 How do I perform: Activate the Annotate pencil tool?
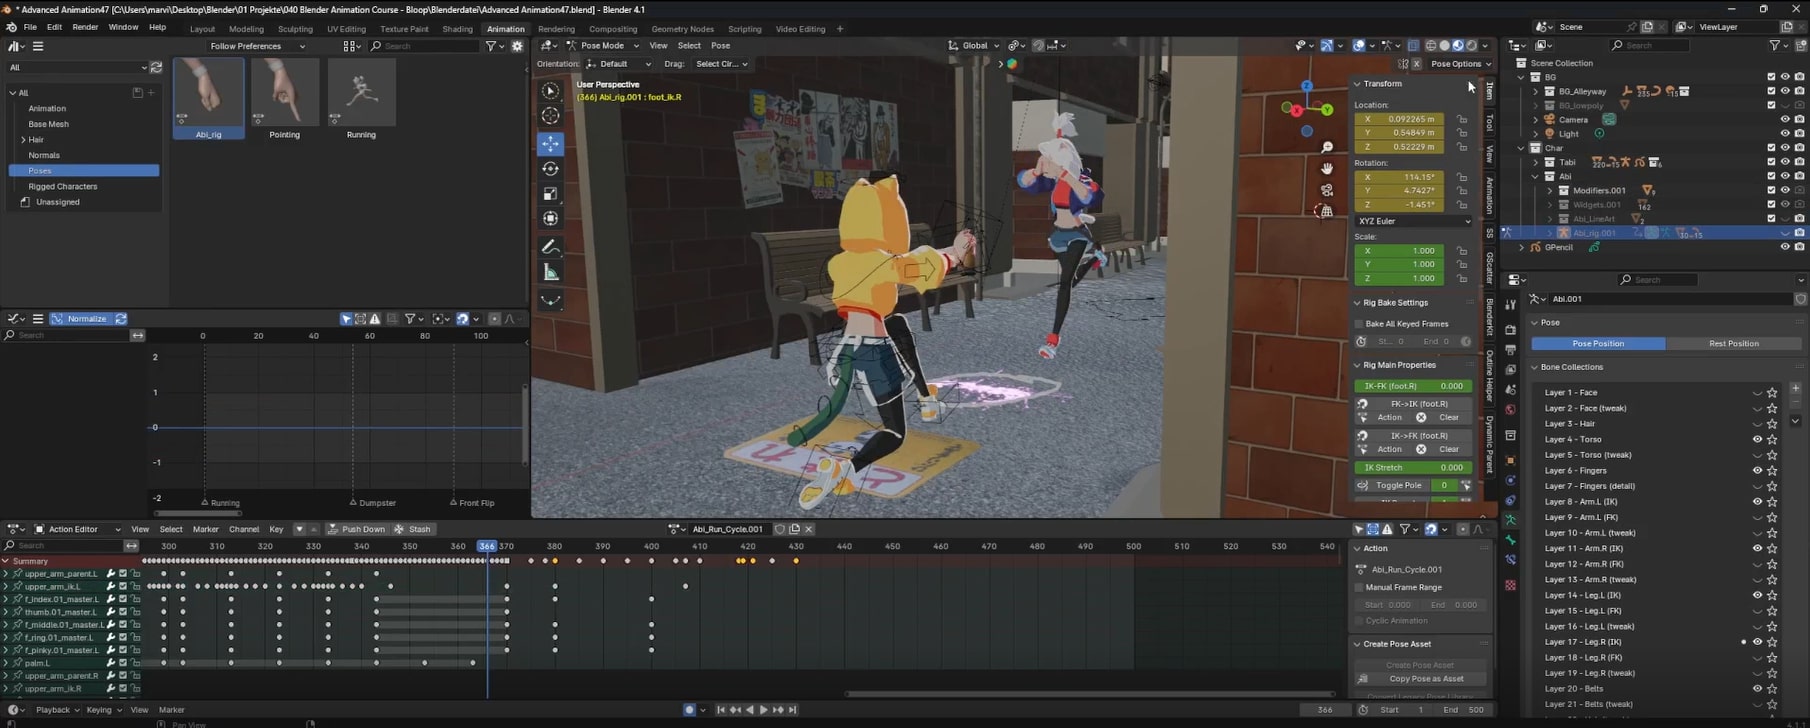[x=551, y=246]
